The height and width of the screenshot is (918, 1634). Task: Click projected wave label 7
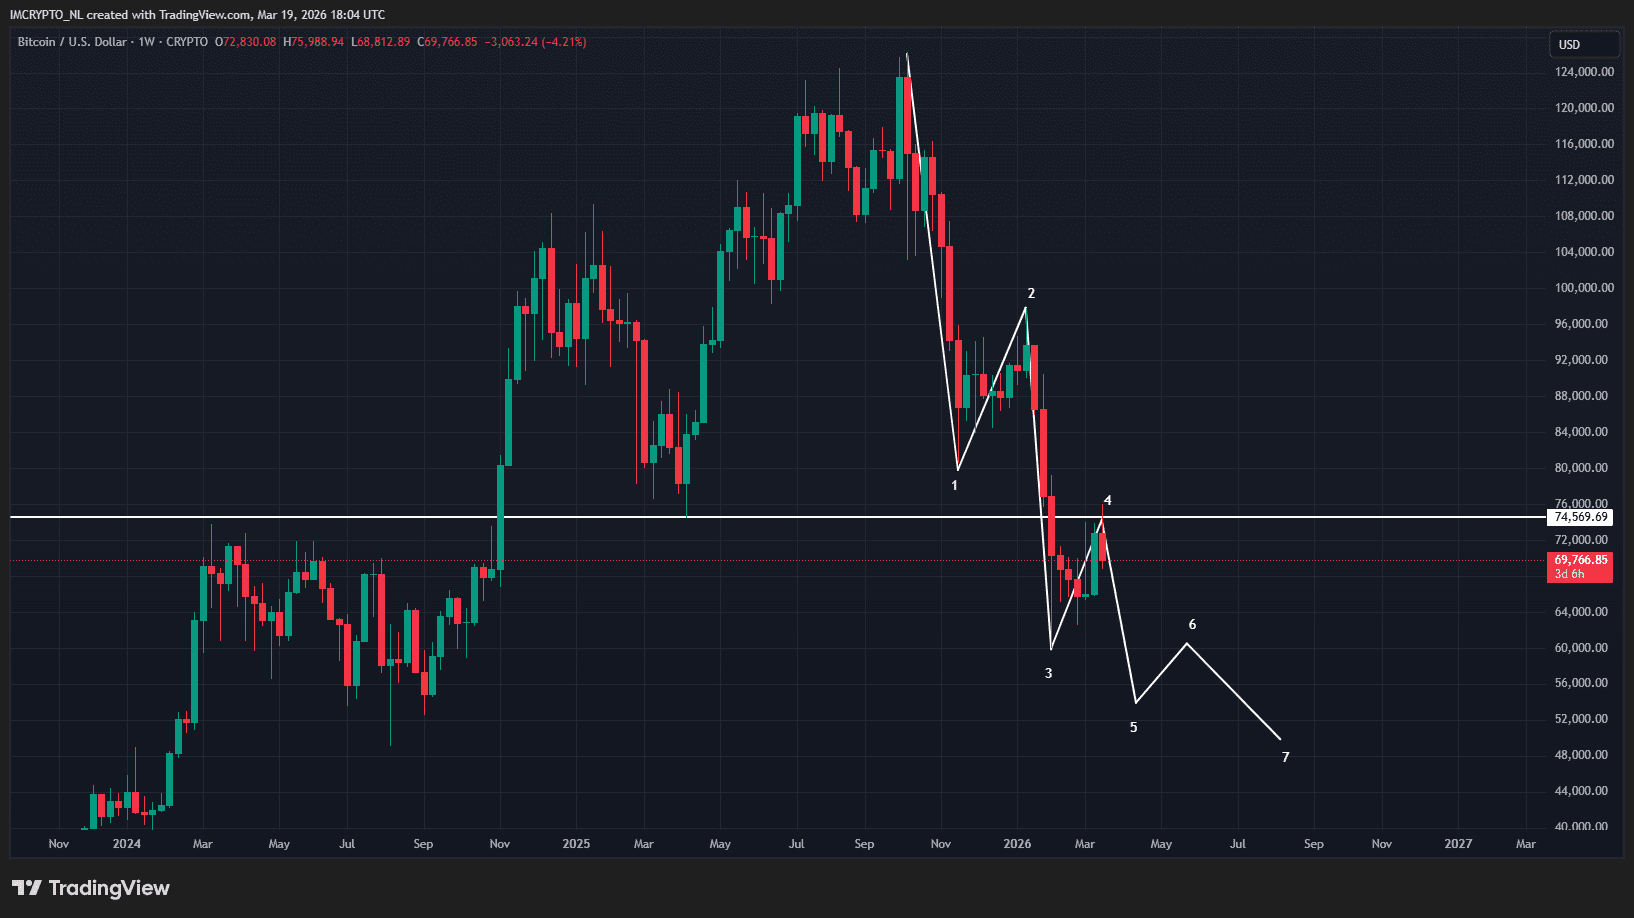tap(1285, 758)
